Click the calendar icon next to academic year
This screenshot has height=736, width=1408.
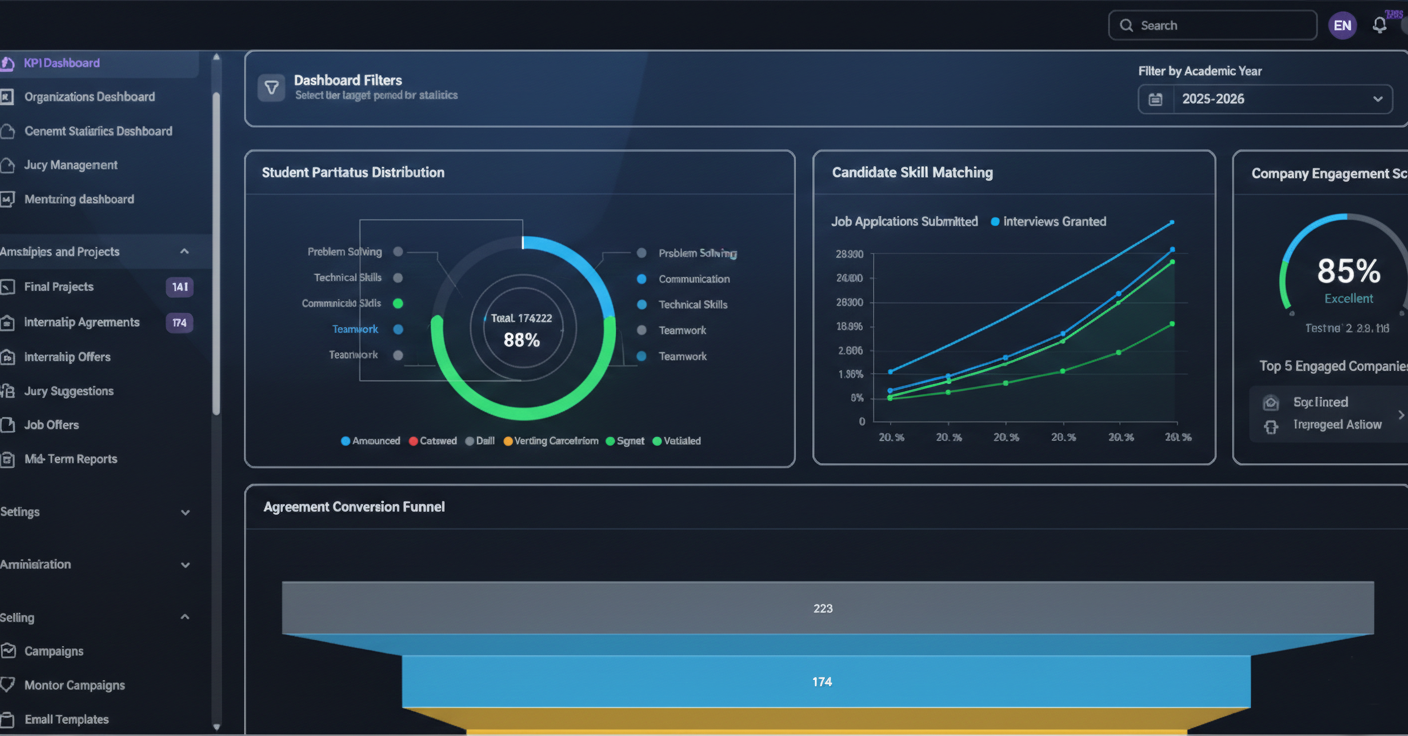click(1155, 99)
